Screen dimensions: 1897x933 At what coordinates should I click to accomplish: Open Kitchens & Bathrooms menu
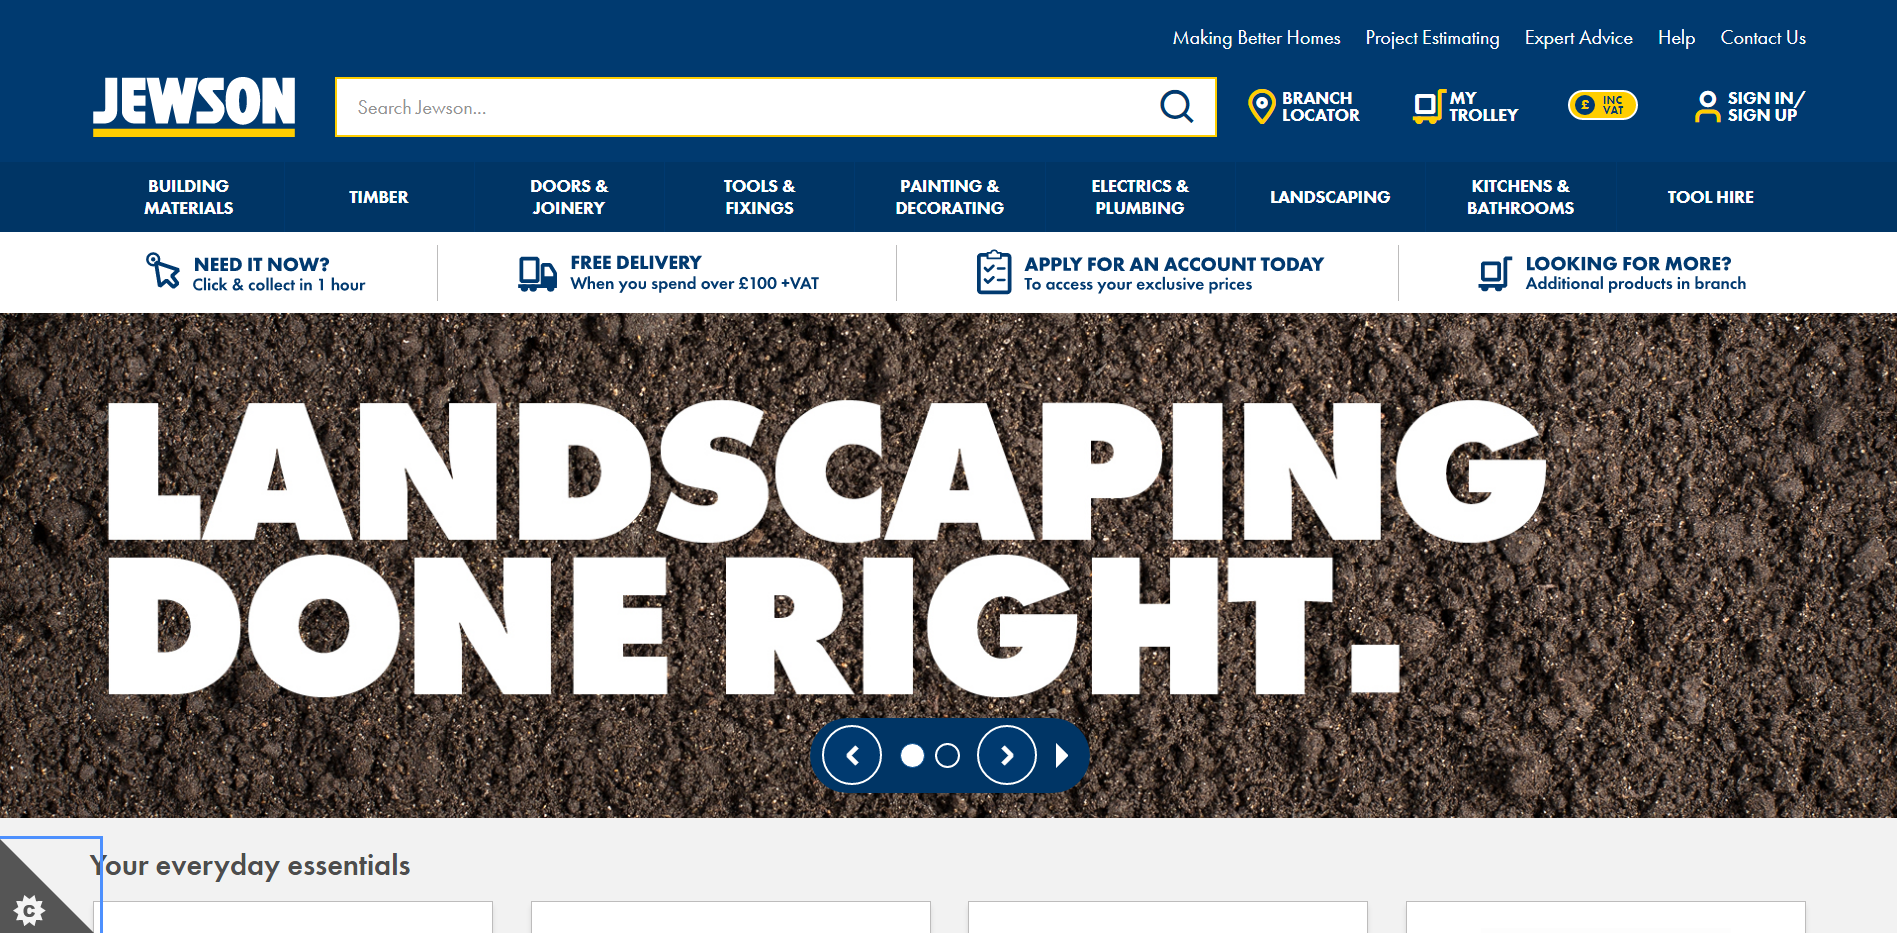[1520, 197]
